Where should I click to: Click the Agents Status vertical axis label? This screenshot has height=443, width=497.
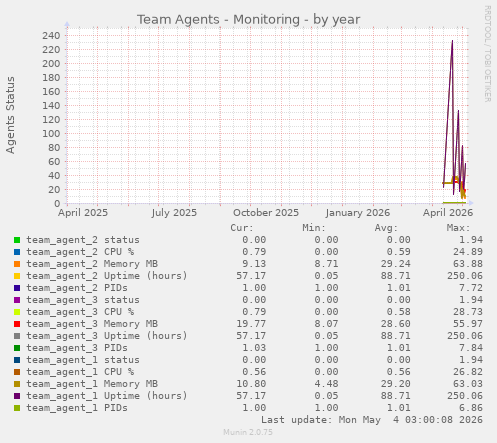tap(10, 115)
